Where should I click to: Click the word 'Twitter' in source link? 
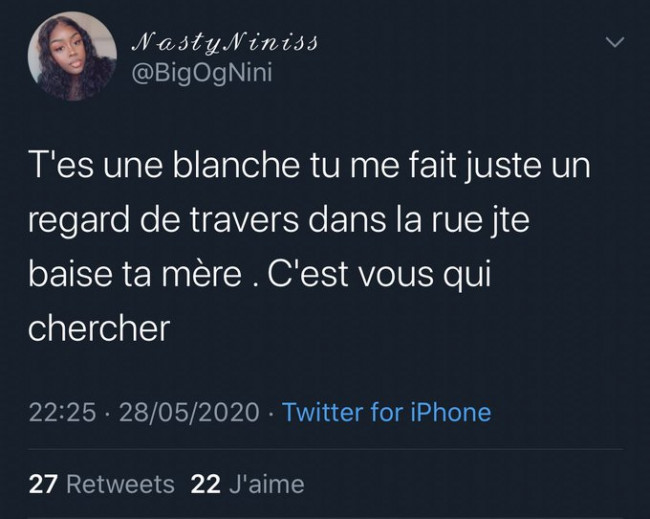pos(323,412)
